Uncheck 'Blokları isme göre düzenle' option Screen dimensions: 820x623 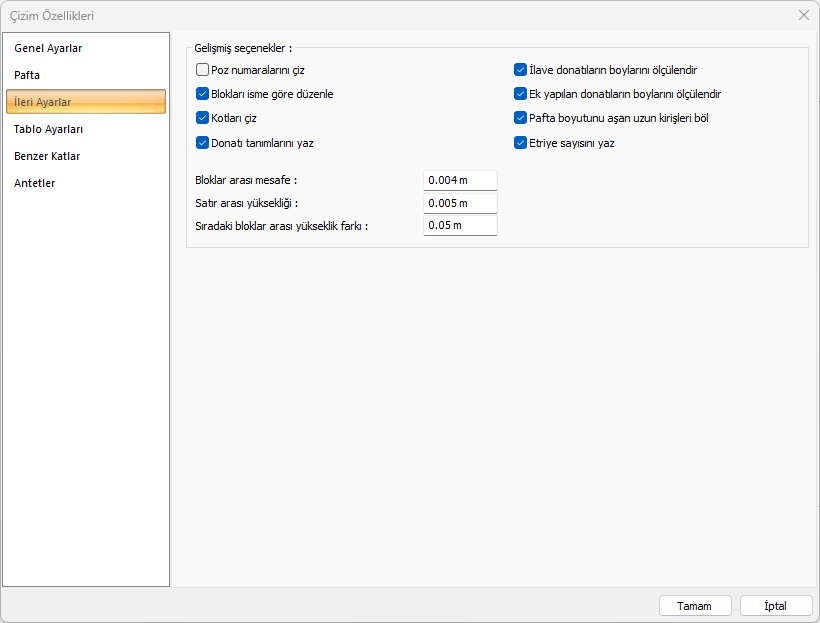click(x=203, y=94)
